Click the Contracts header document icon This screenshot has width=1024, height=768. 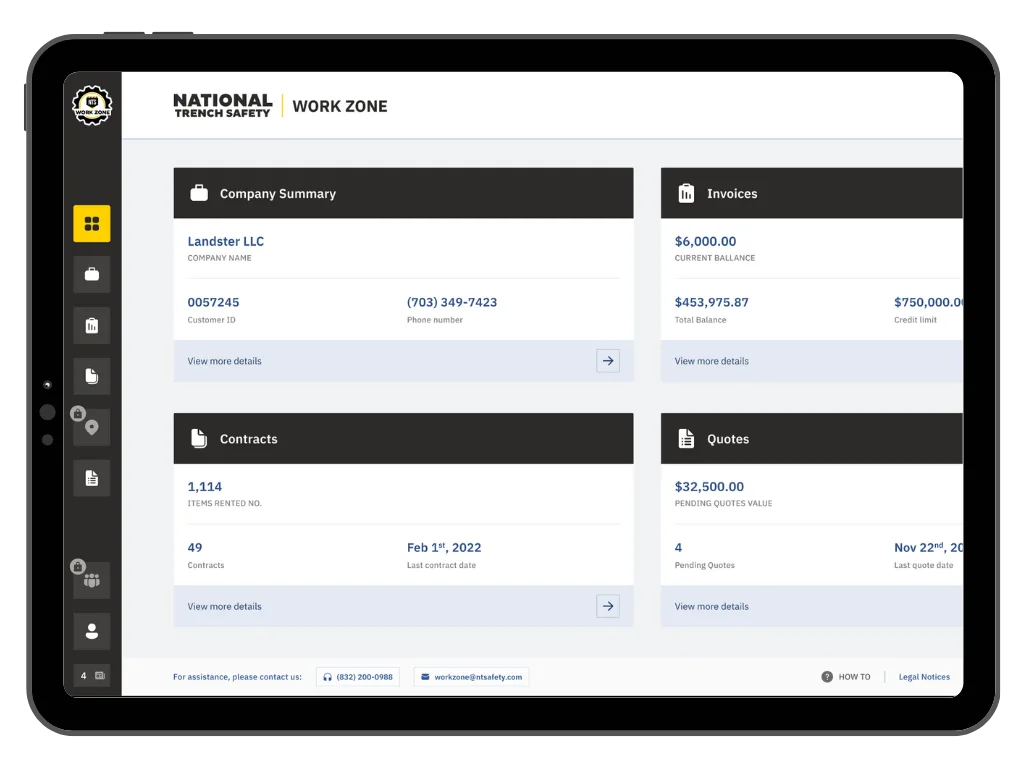tap(199, 438)
